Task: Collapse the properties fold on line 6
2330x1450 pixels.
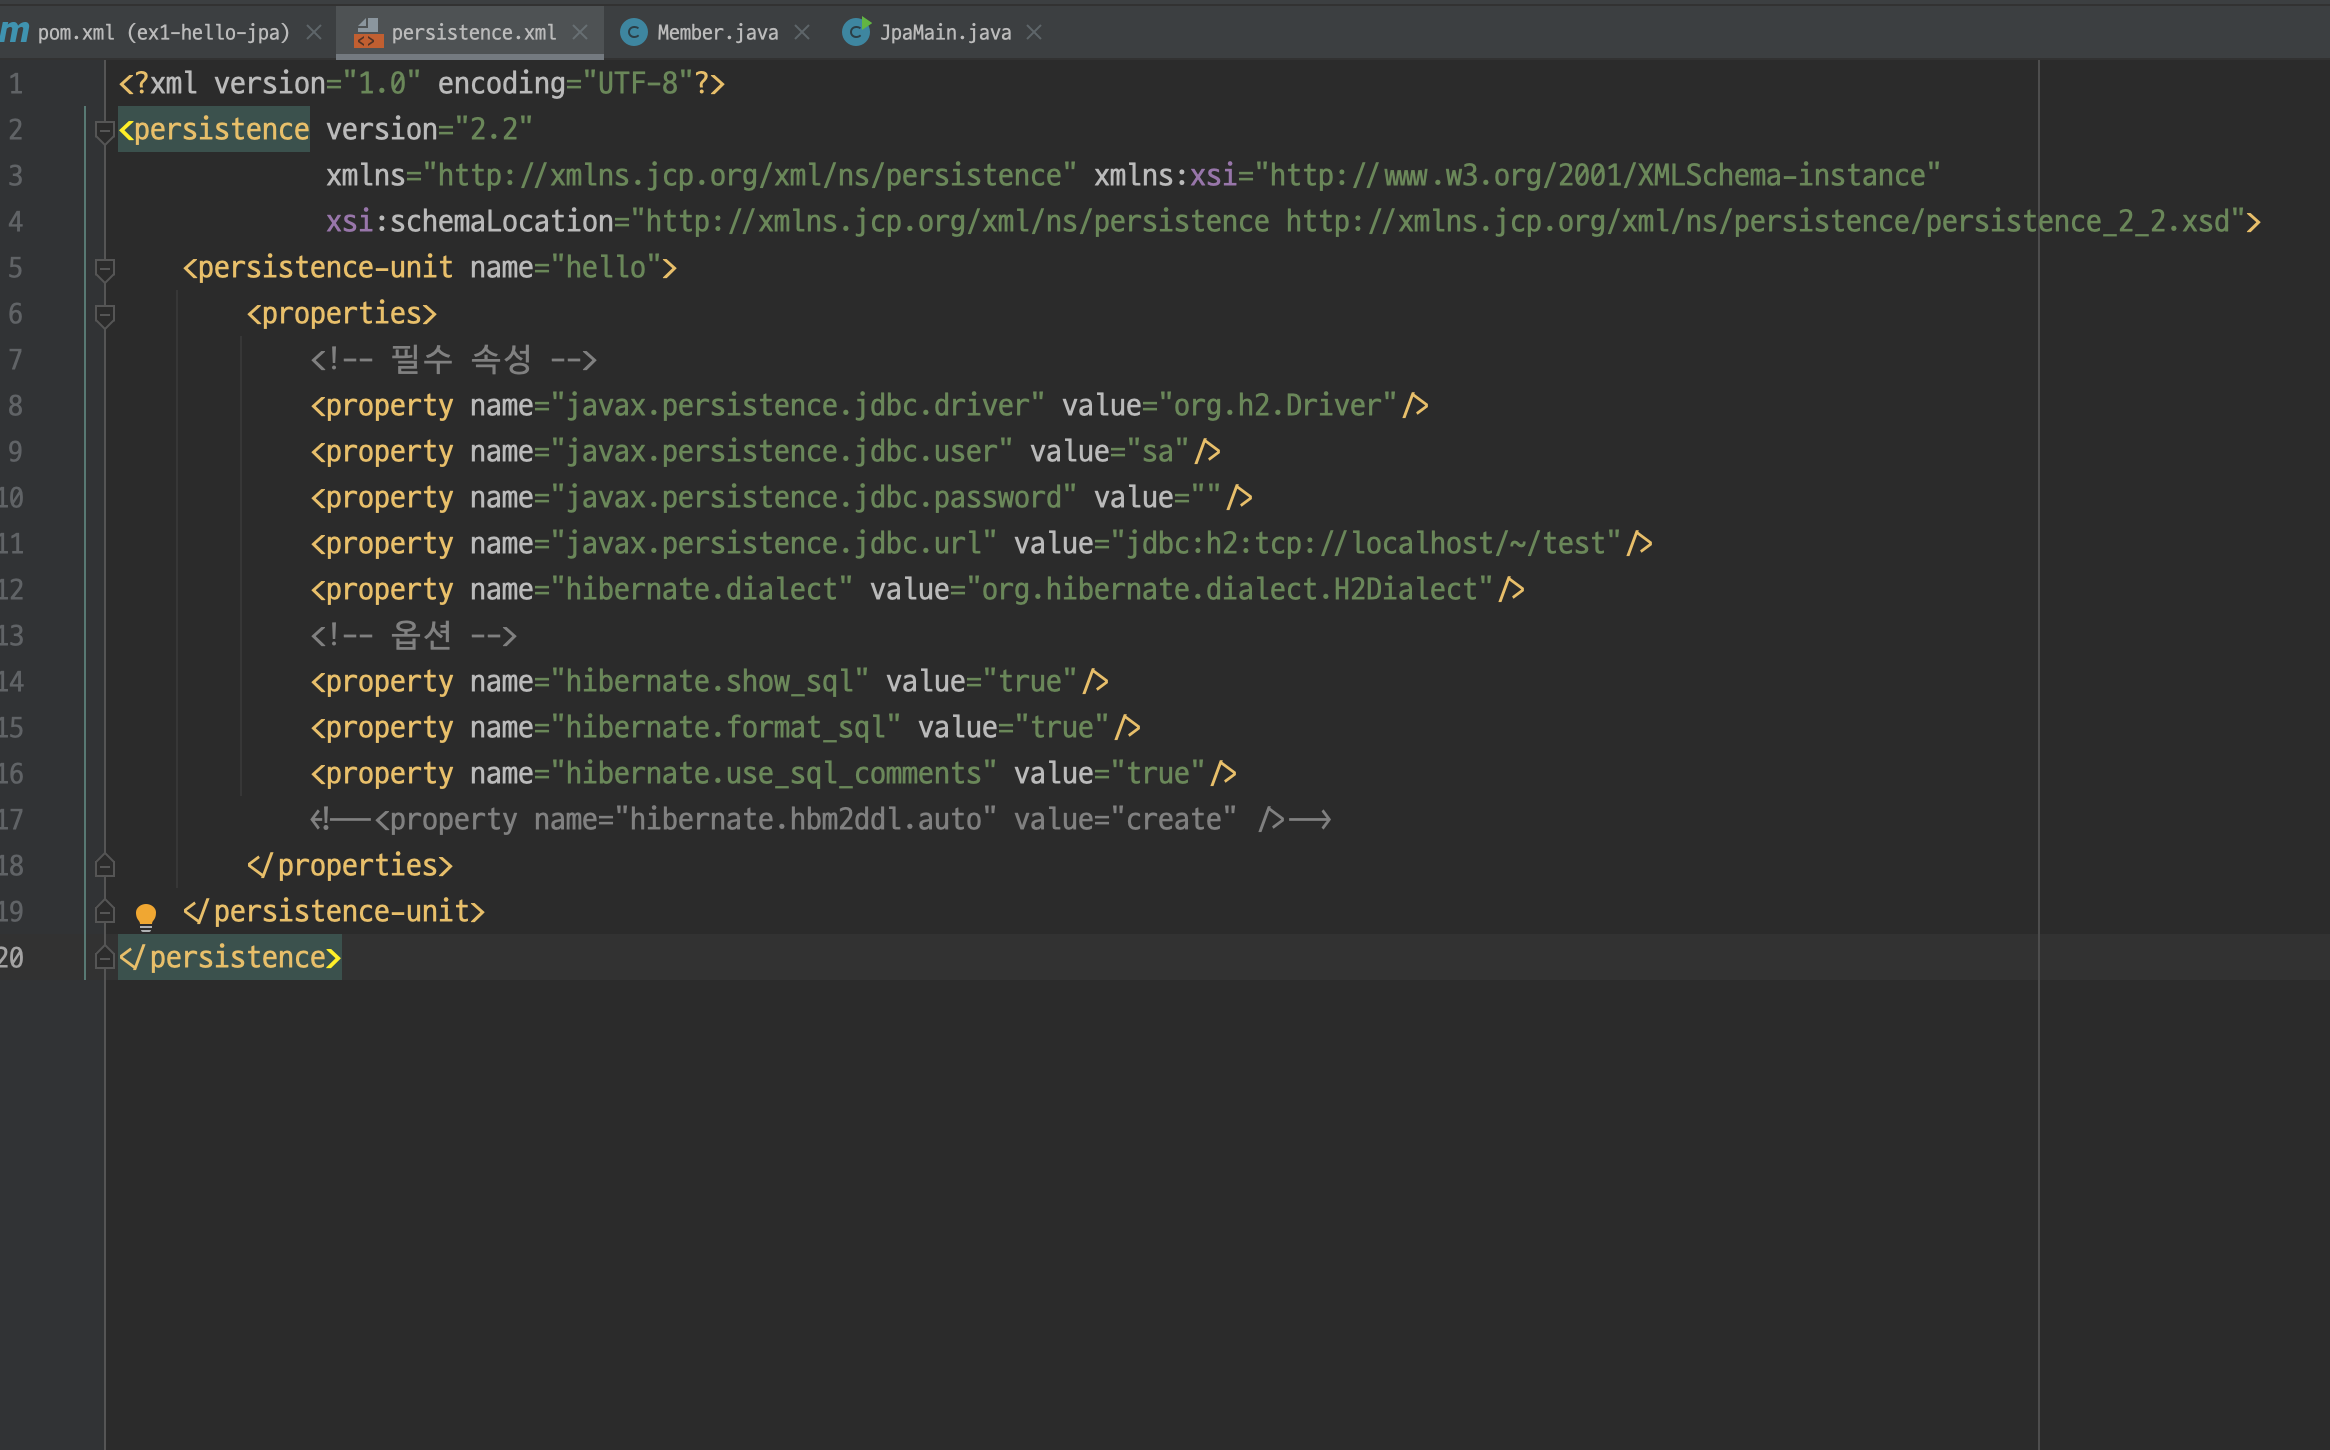Action: 104,314
